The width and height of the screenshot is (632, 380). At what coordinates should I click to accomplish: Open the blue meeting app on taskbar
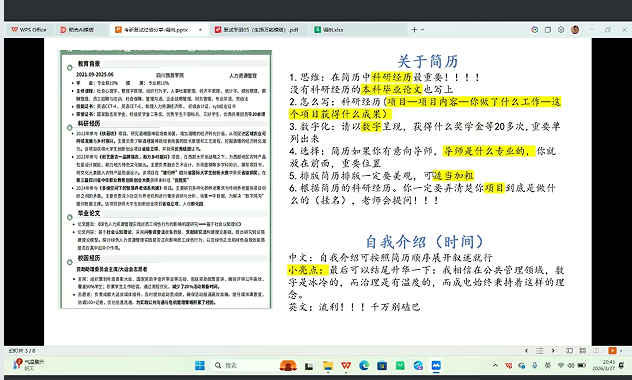(x=436, y=366)
